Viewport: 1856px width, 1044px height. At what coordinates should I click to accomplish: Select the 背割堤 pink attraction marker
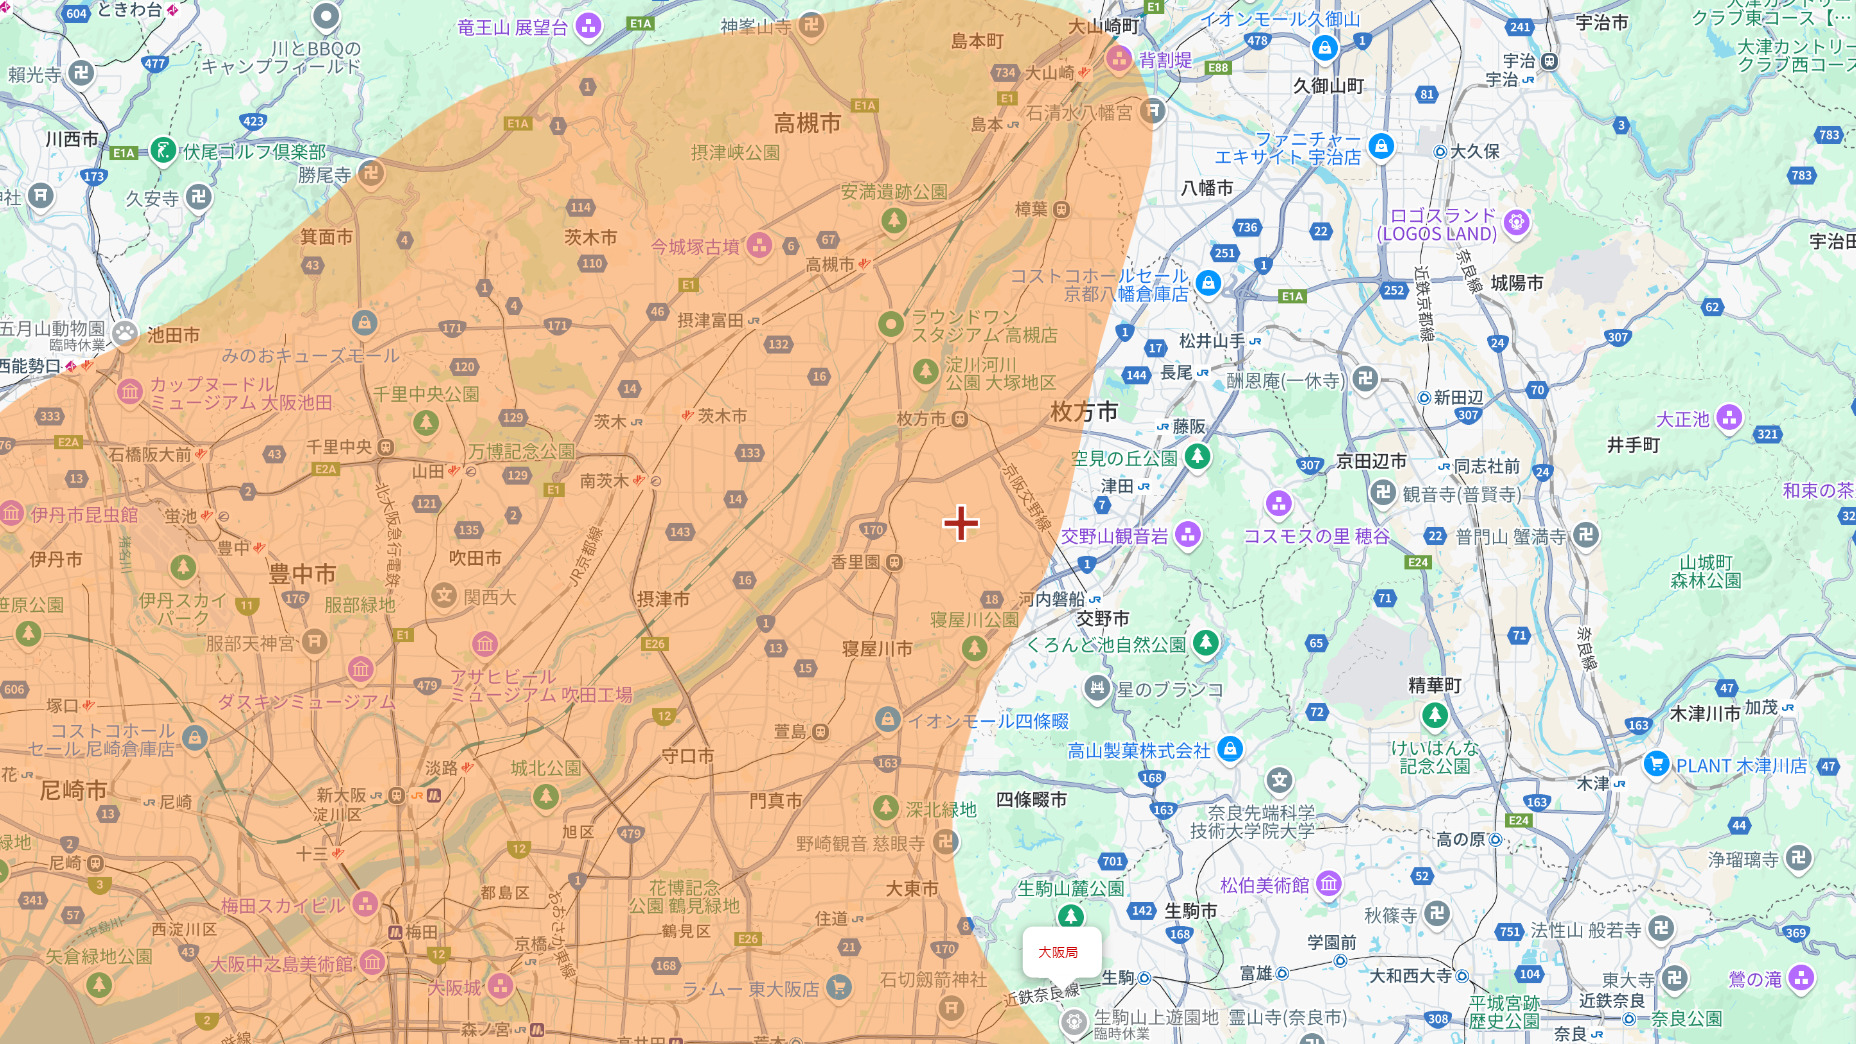tap(1118, 60)
